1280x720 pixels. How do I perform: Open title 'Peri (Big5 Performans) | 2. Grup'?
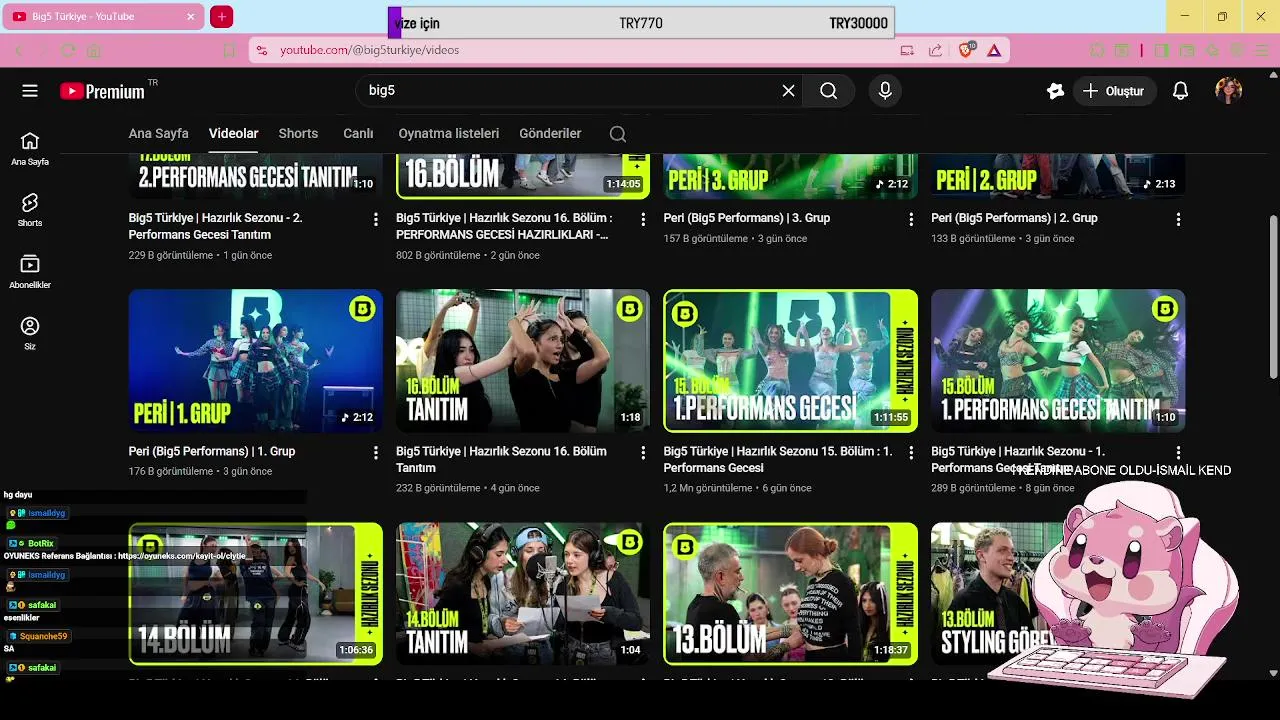(x=1014, y=218)
